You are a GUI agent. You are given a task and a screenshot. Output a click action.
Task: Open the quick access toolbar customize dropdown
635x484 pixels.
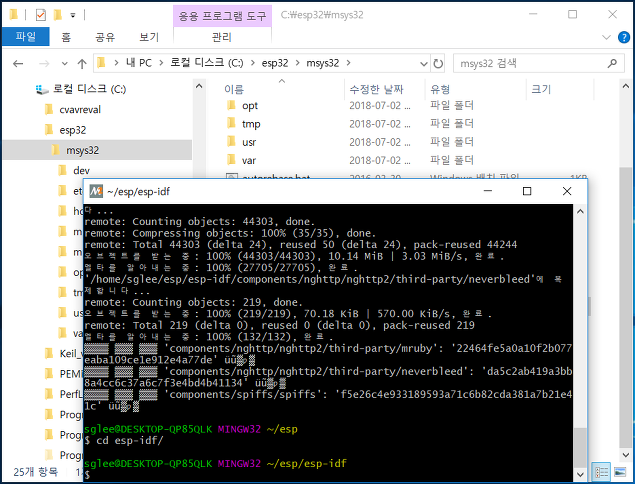[x=73, y=15]
